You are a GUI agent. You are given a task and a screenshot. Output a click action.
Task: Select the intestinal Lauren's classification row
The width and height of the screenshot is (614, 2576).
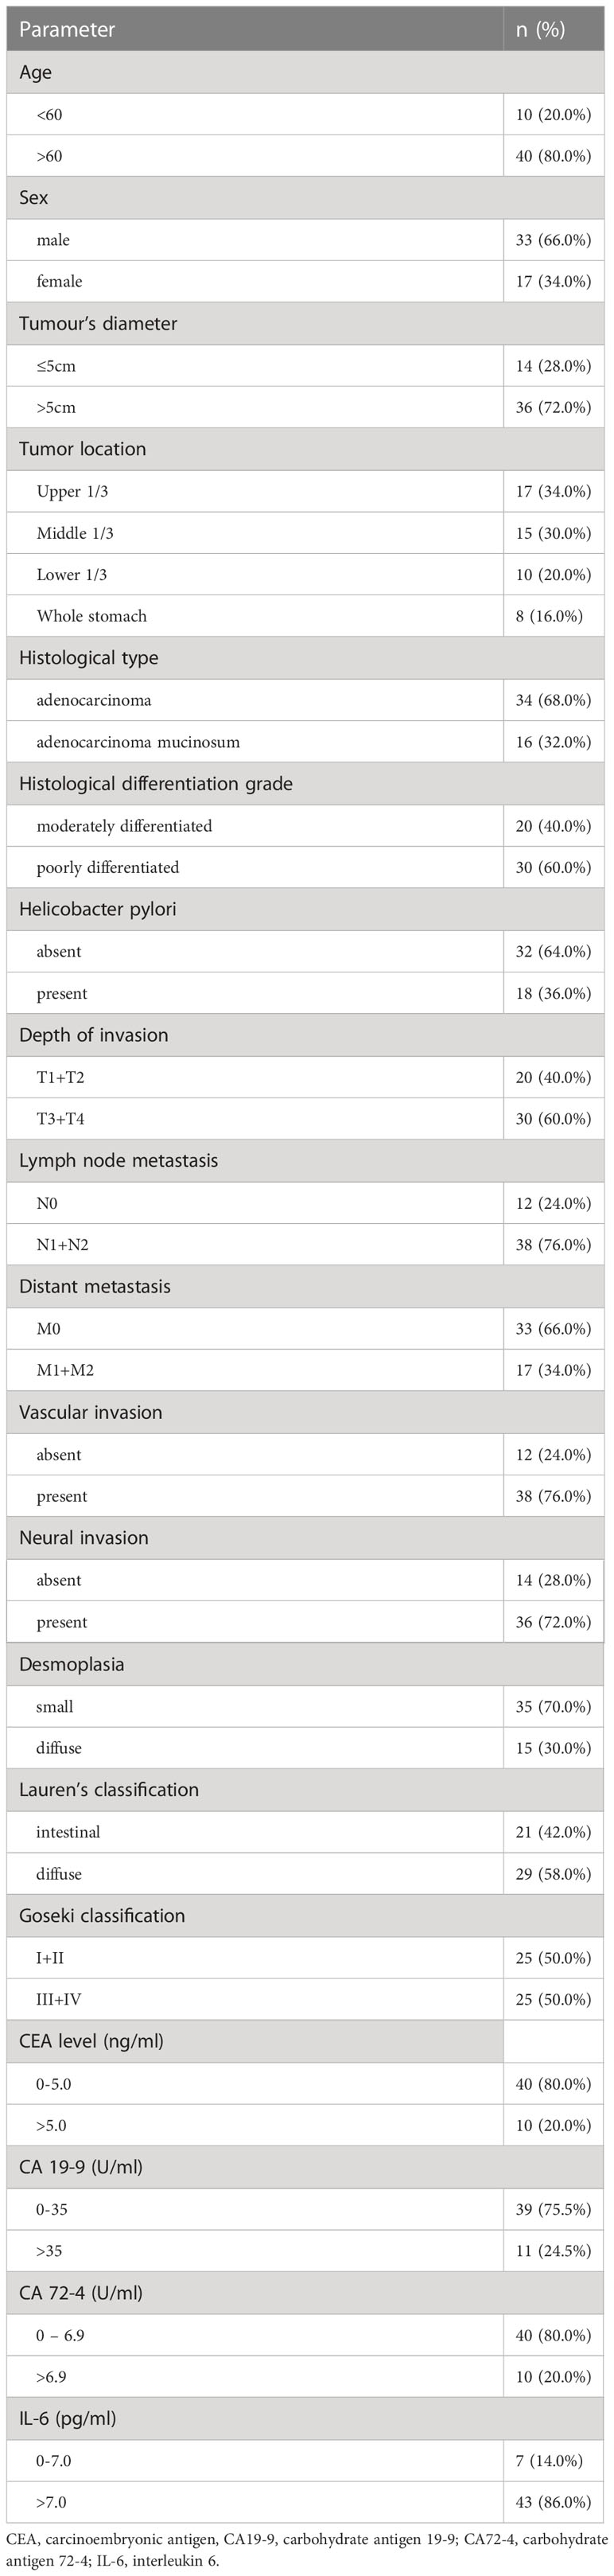coord(306,1832)
